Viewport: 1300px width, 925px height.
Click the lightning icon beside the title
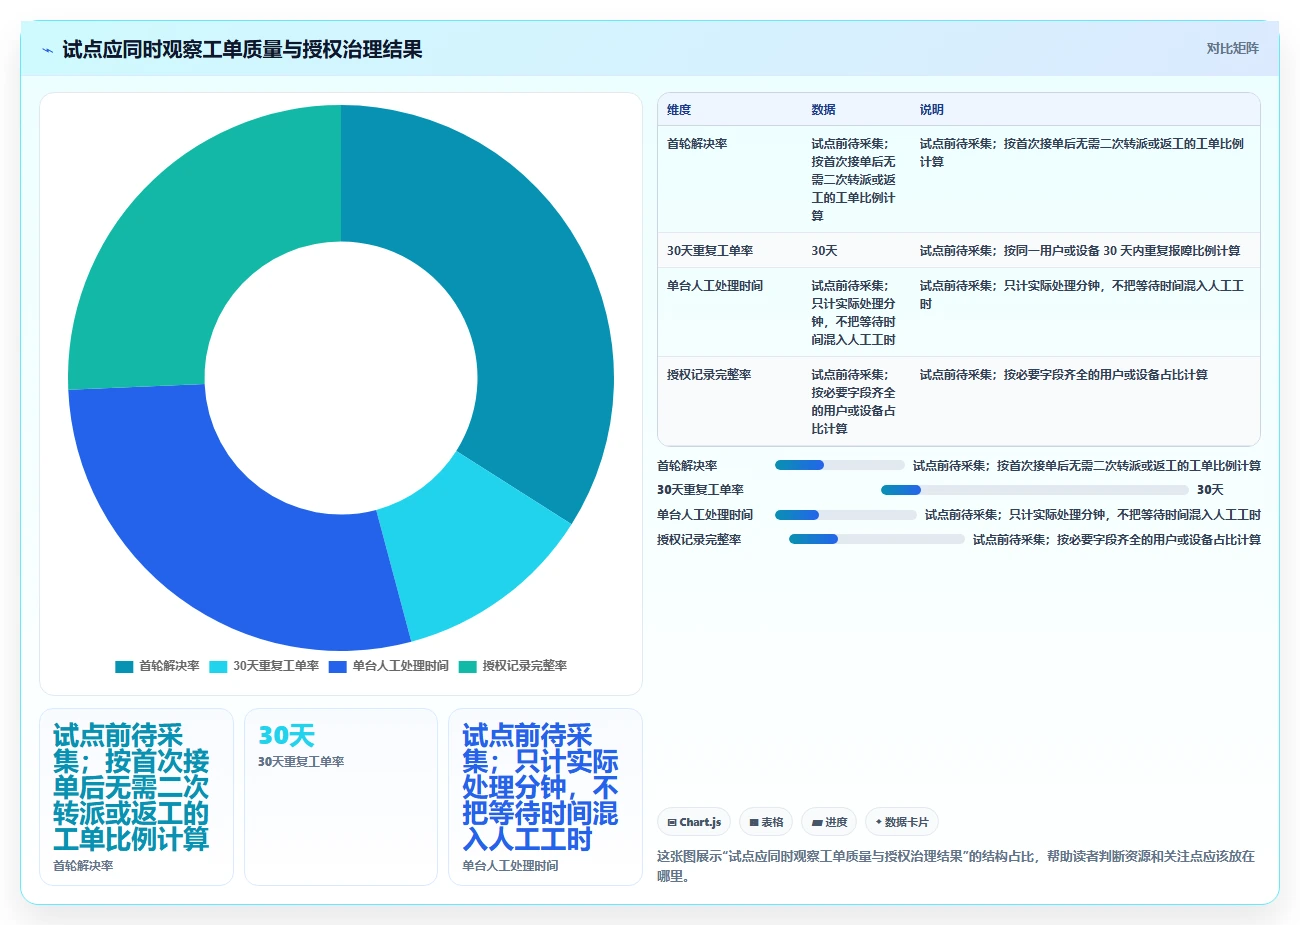click(47, 50)
